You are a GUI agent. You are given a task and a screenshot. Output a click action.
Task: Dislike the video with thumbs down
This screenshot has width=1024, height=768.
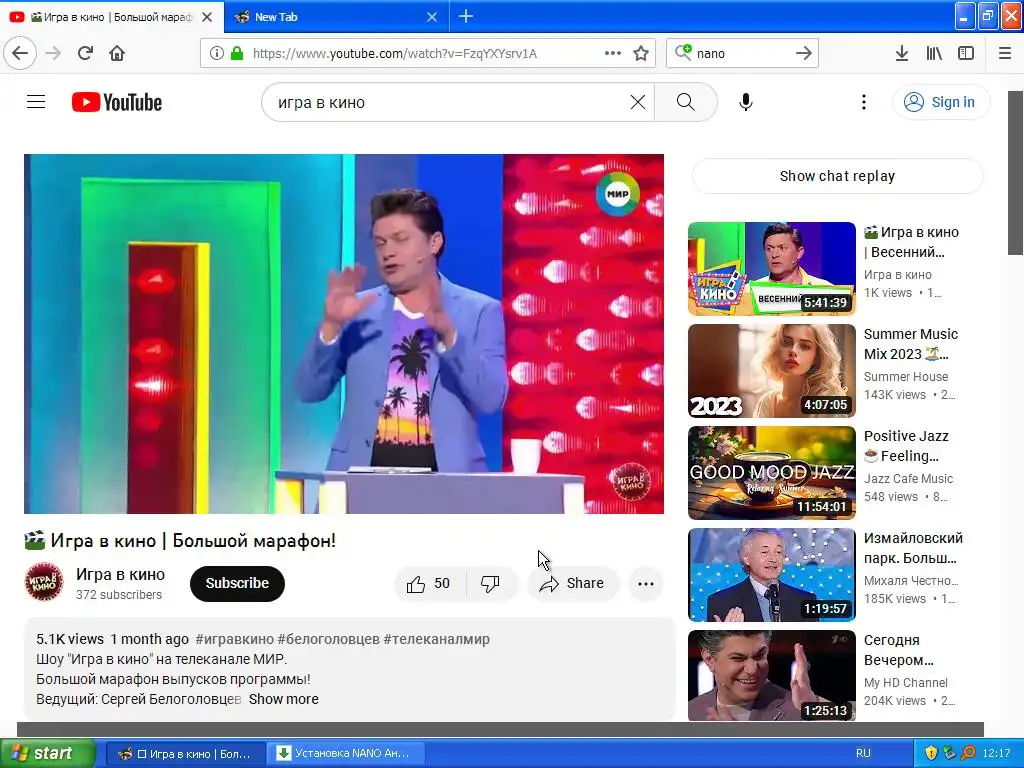coord(490,583)
